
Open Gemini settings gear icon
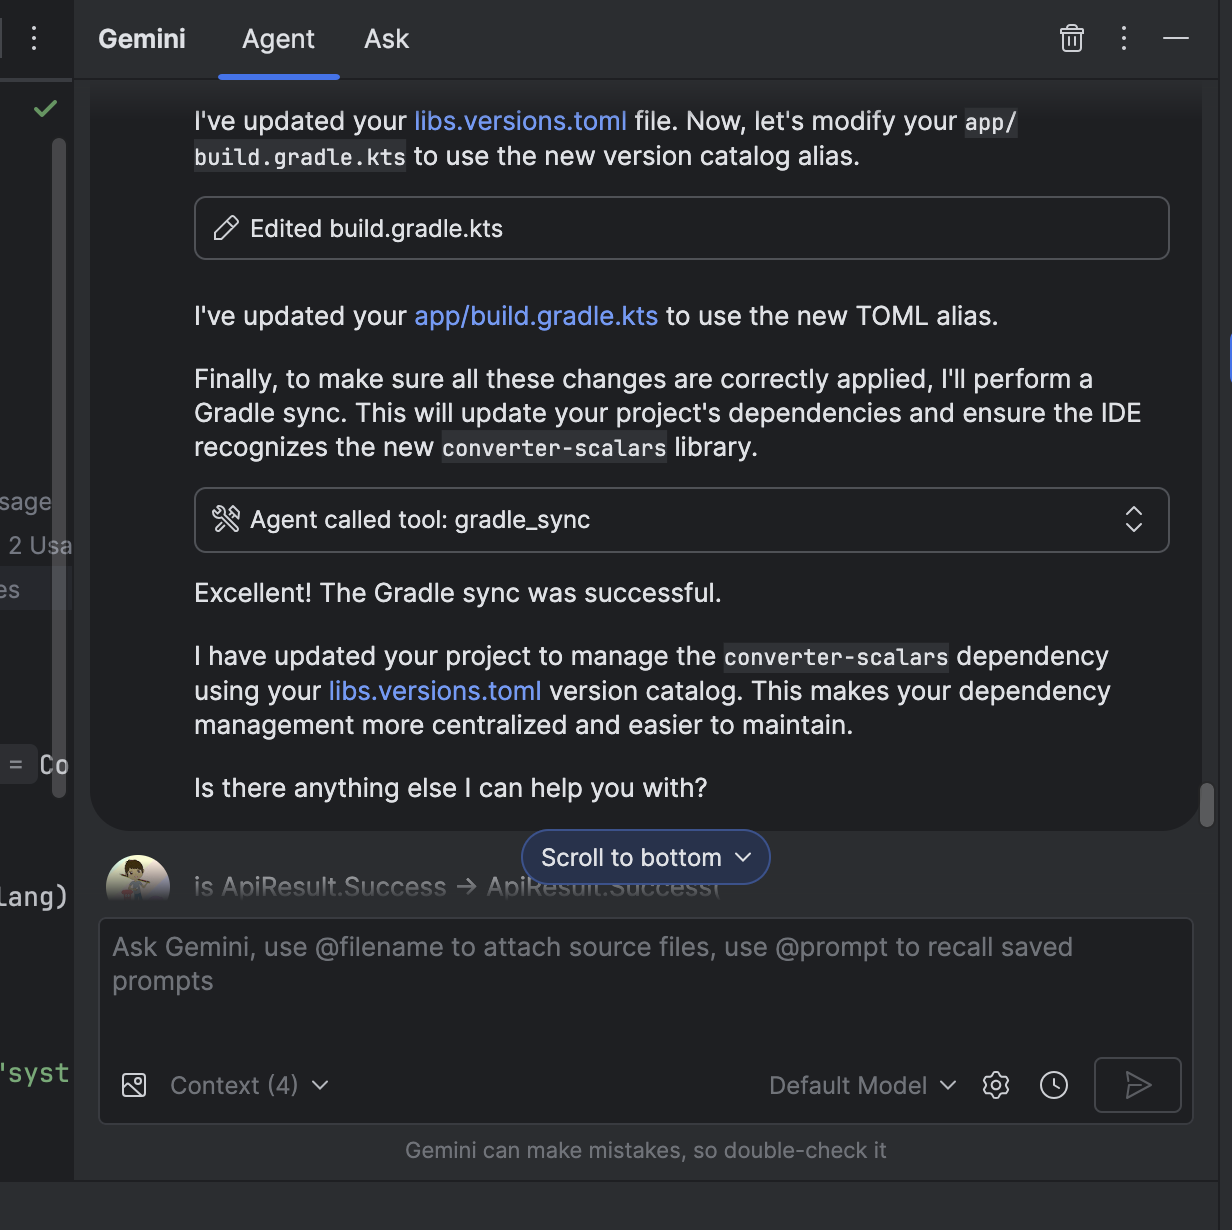tap(996, 1085)
